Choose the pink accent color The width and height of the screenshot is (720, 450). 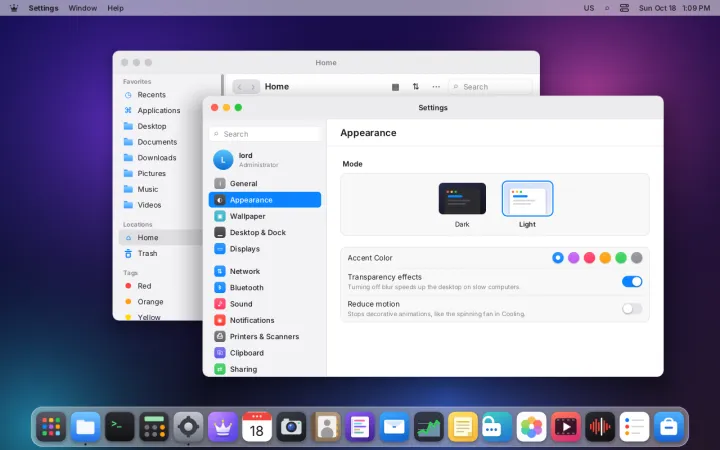[589, 258]
